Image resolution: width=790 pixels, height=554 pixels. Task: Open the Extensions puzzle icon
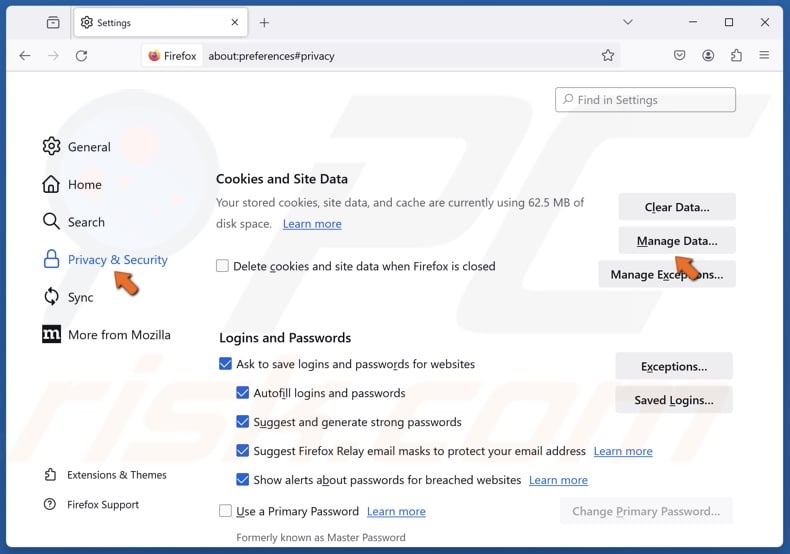coord(736,55)
